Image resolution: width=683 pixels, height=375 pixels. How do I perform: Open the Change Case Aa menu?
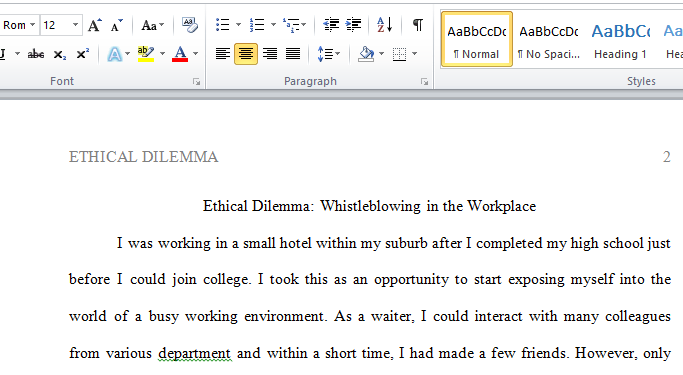(152, 25)
